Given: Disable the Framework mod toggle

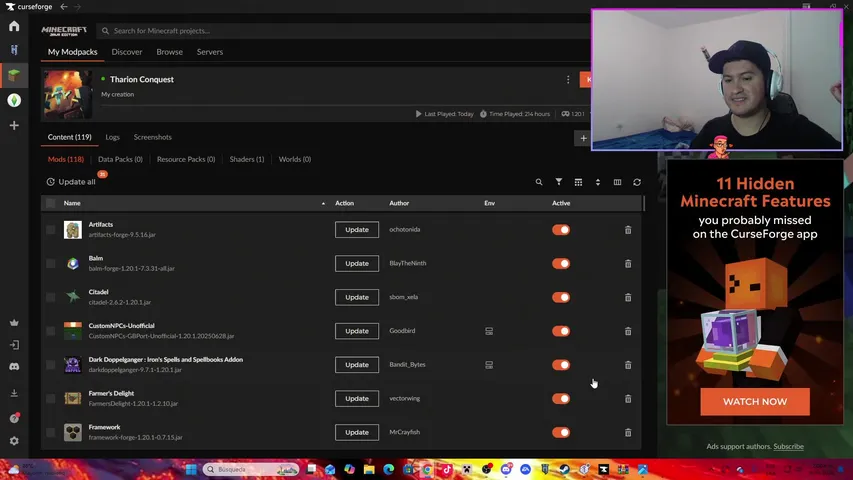Looking at the screenshot, I should coord(561,432).
